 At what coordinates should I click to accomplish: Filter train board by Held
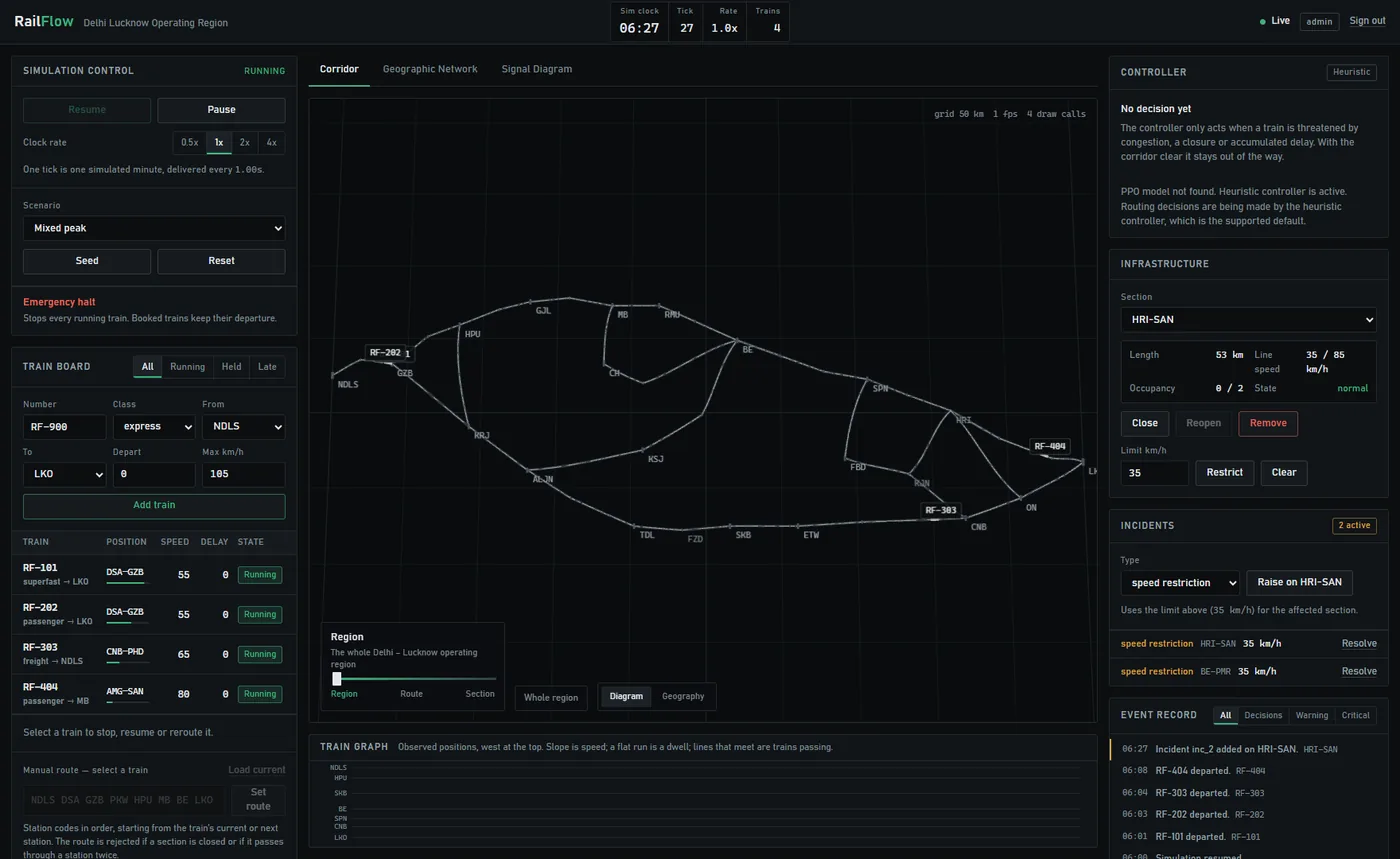pyautogui.click(x=231, y=367)
